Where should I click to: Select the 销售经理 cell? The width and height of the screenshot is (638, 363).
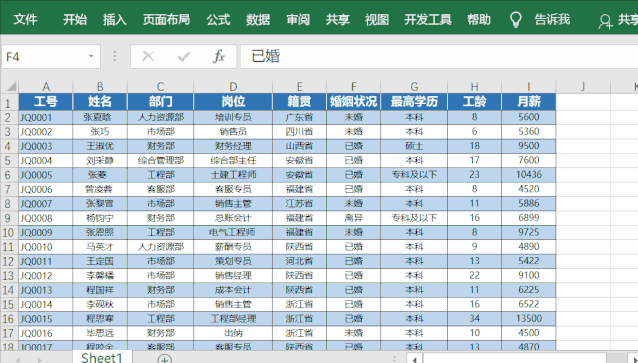pos(233,276)
